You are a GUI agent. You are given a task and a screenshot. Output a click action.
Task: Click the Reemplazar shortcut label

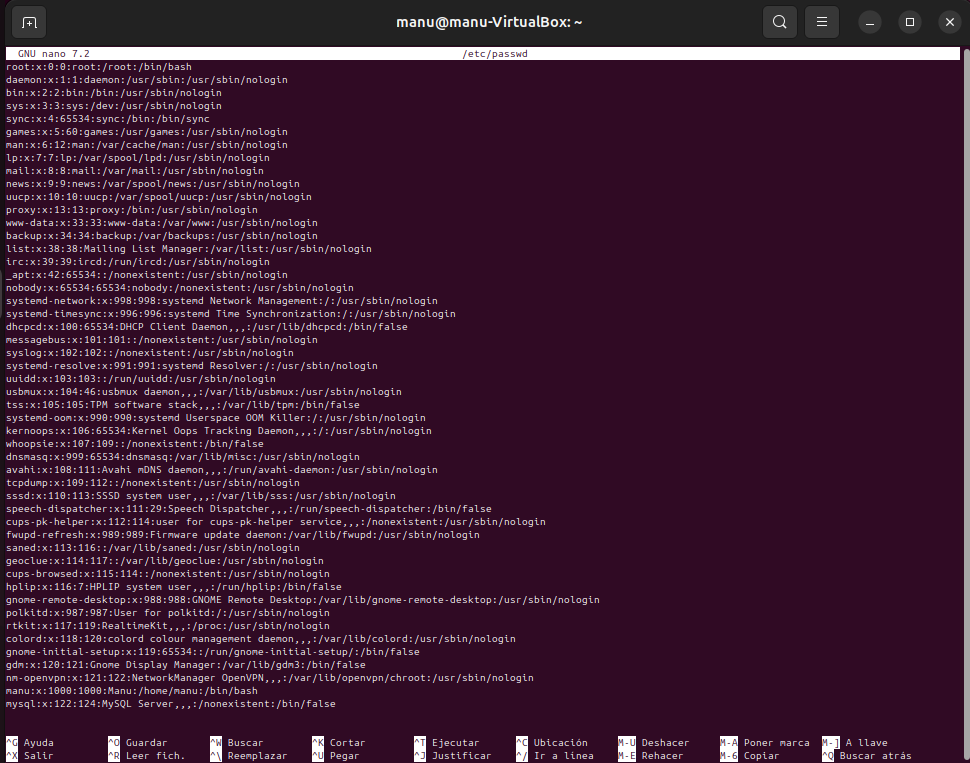(257, 756)
